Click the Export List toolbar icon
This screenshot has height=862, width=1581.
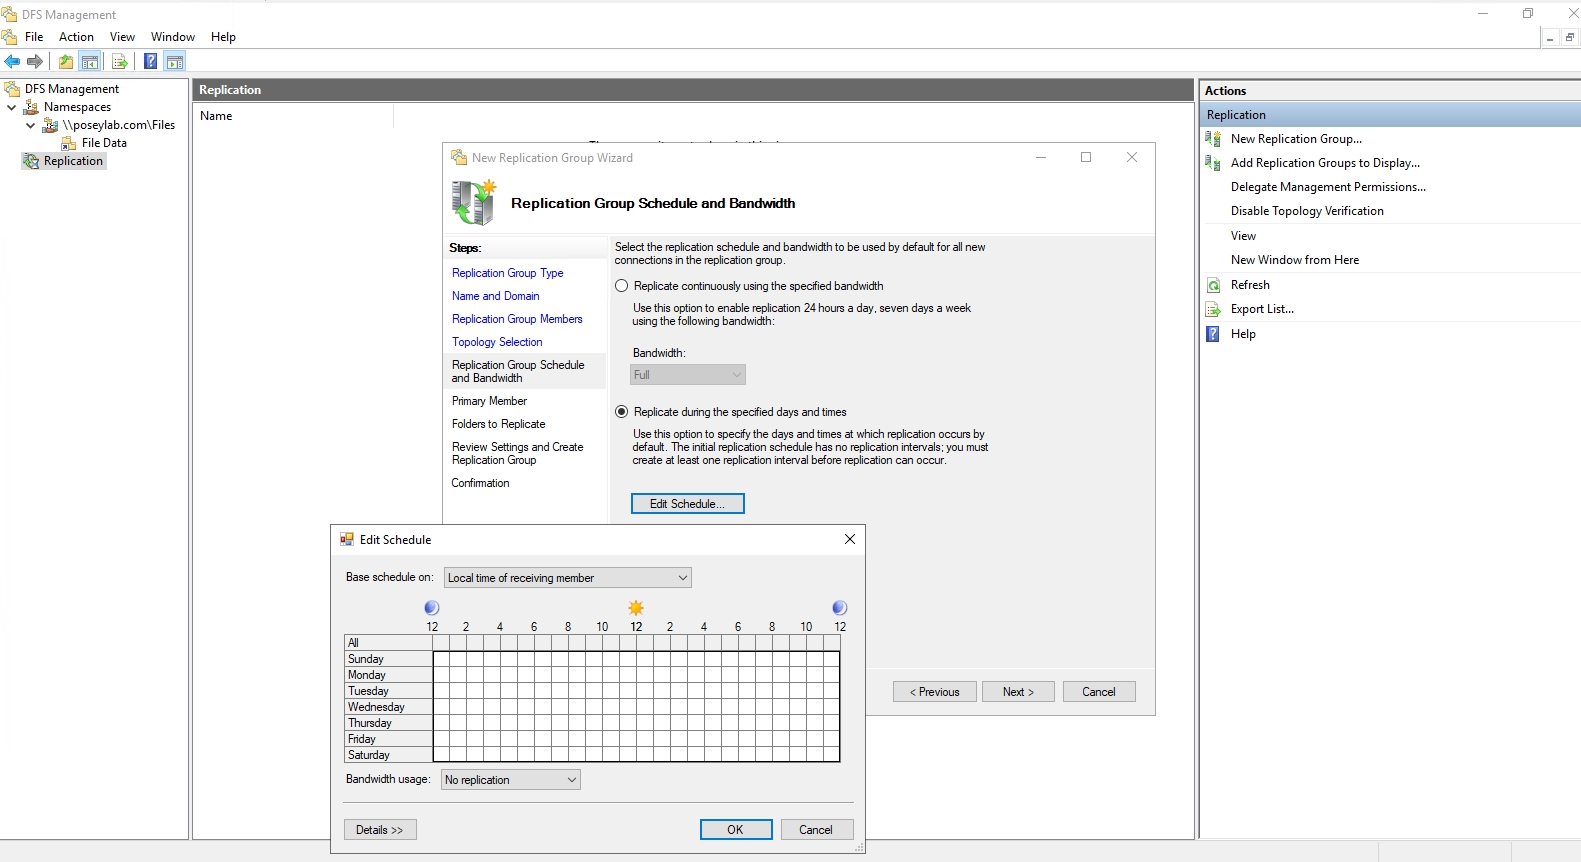pyautogui.click(x=120, y=62)
